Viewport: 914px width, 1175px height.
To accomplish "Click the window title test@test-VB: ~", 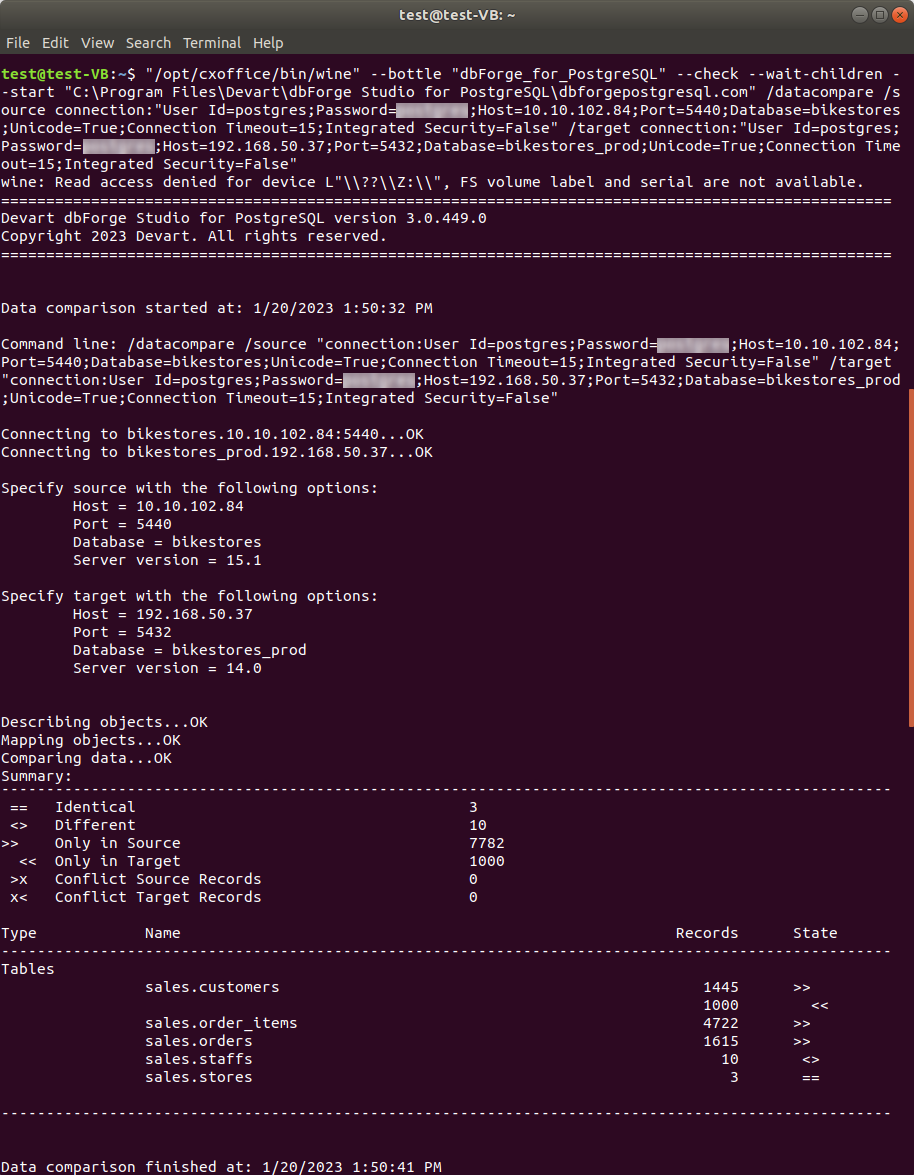I will [457, 15].
